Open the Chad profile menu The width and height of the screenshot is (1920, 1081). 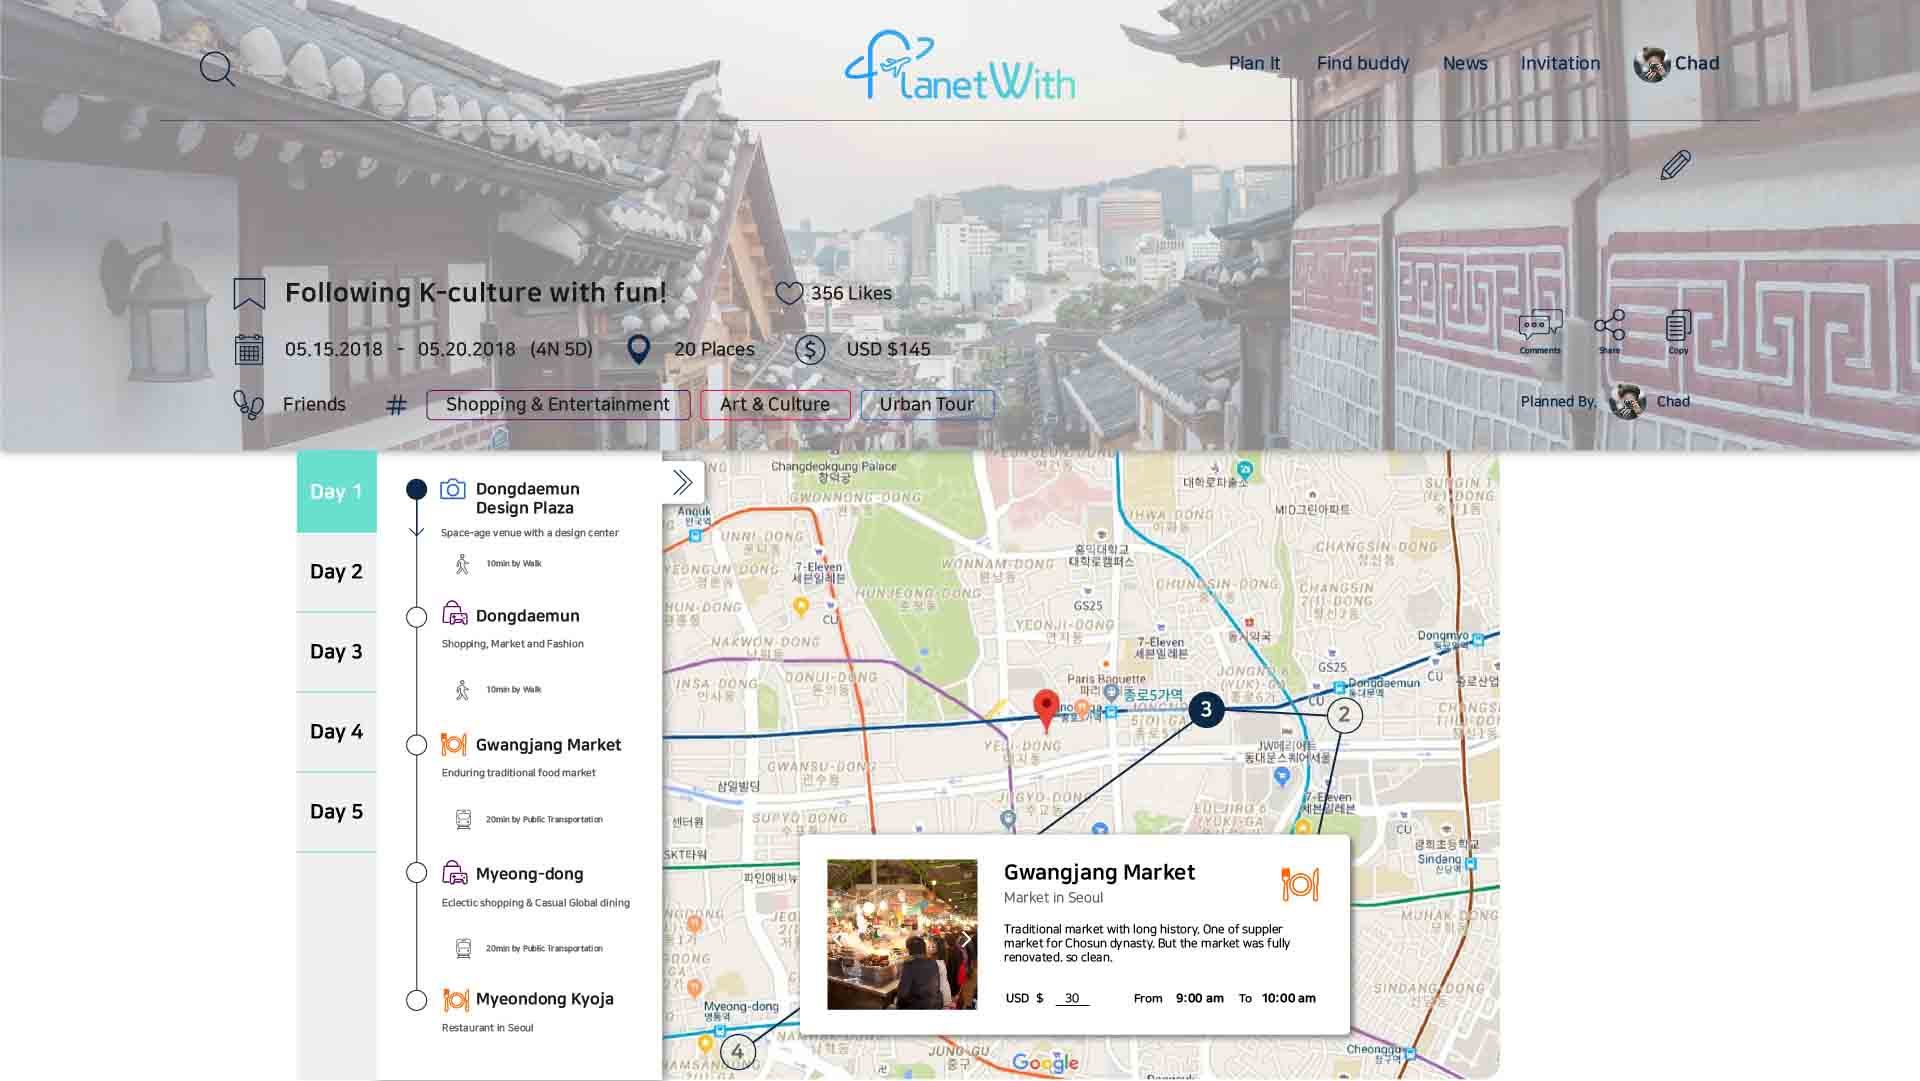click(1677, 64)
